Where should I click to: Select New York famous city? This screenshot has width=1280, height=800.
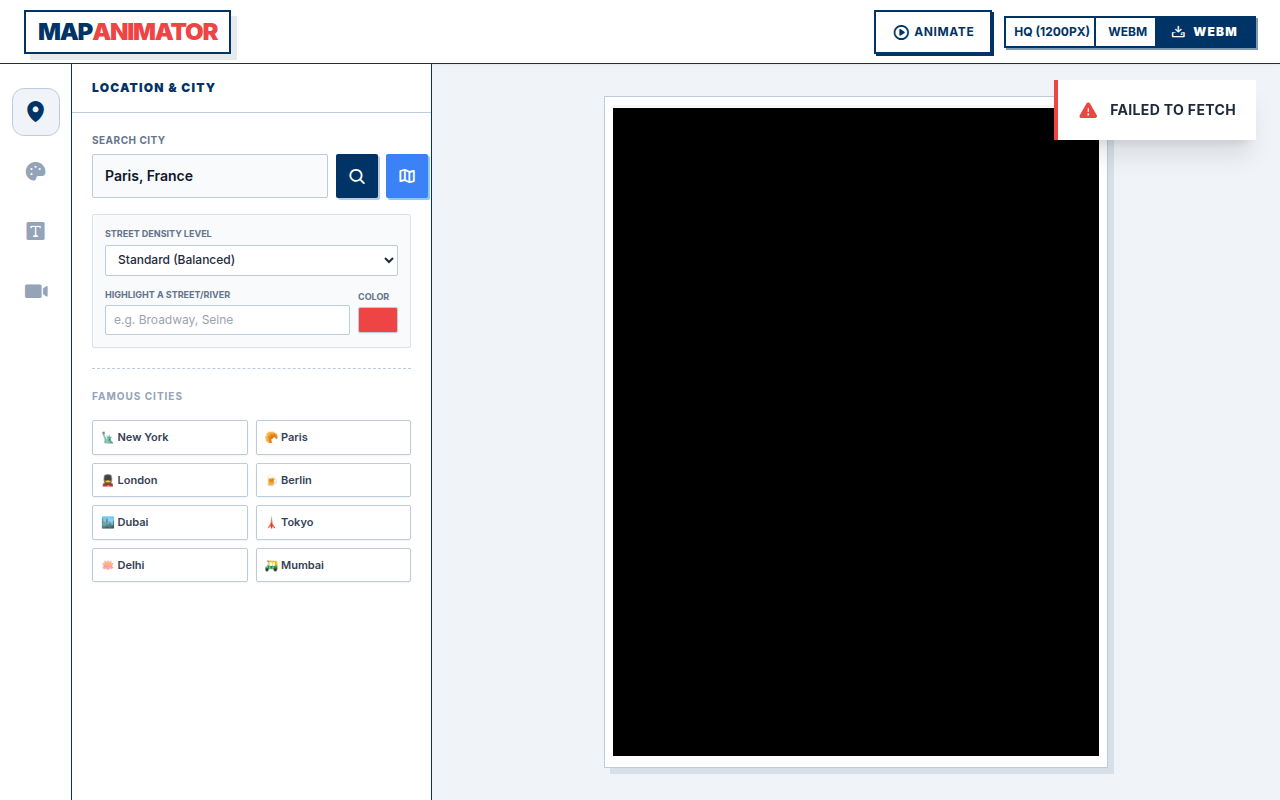point(170,437)
